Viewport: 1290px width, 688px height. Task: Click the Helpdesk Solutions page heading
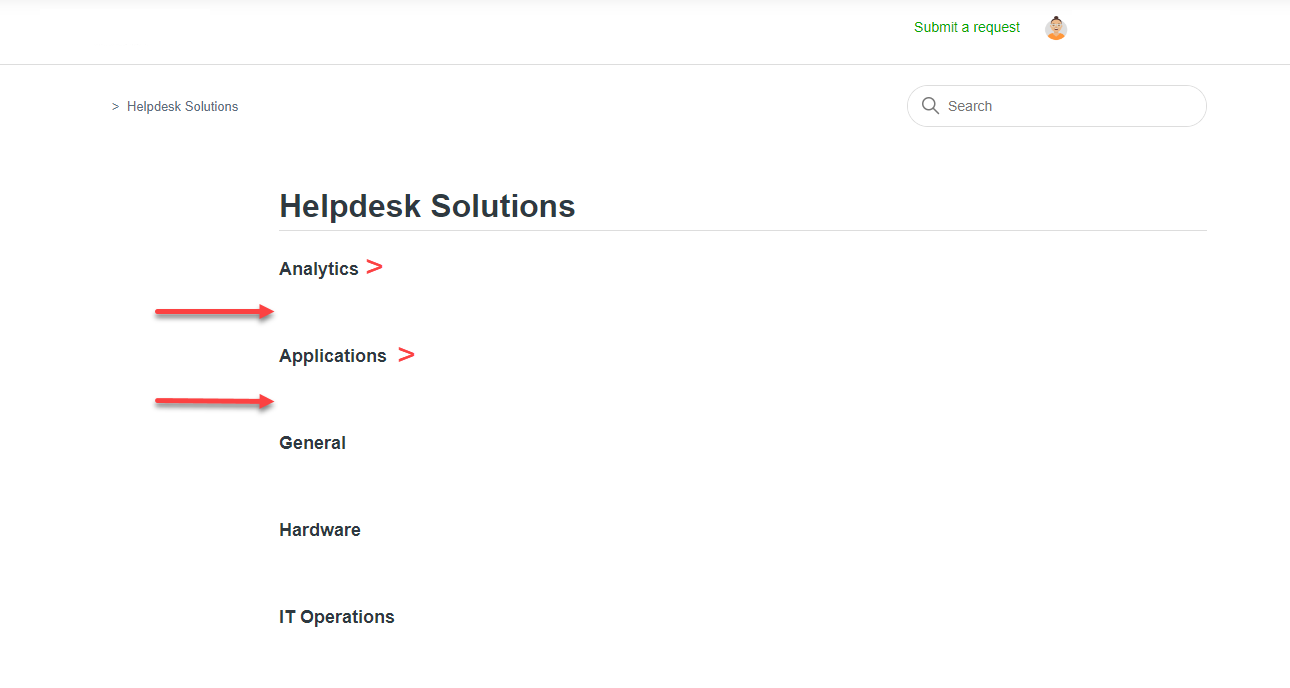(427, 206)
